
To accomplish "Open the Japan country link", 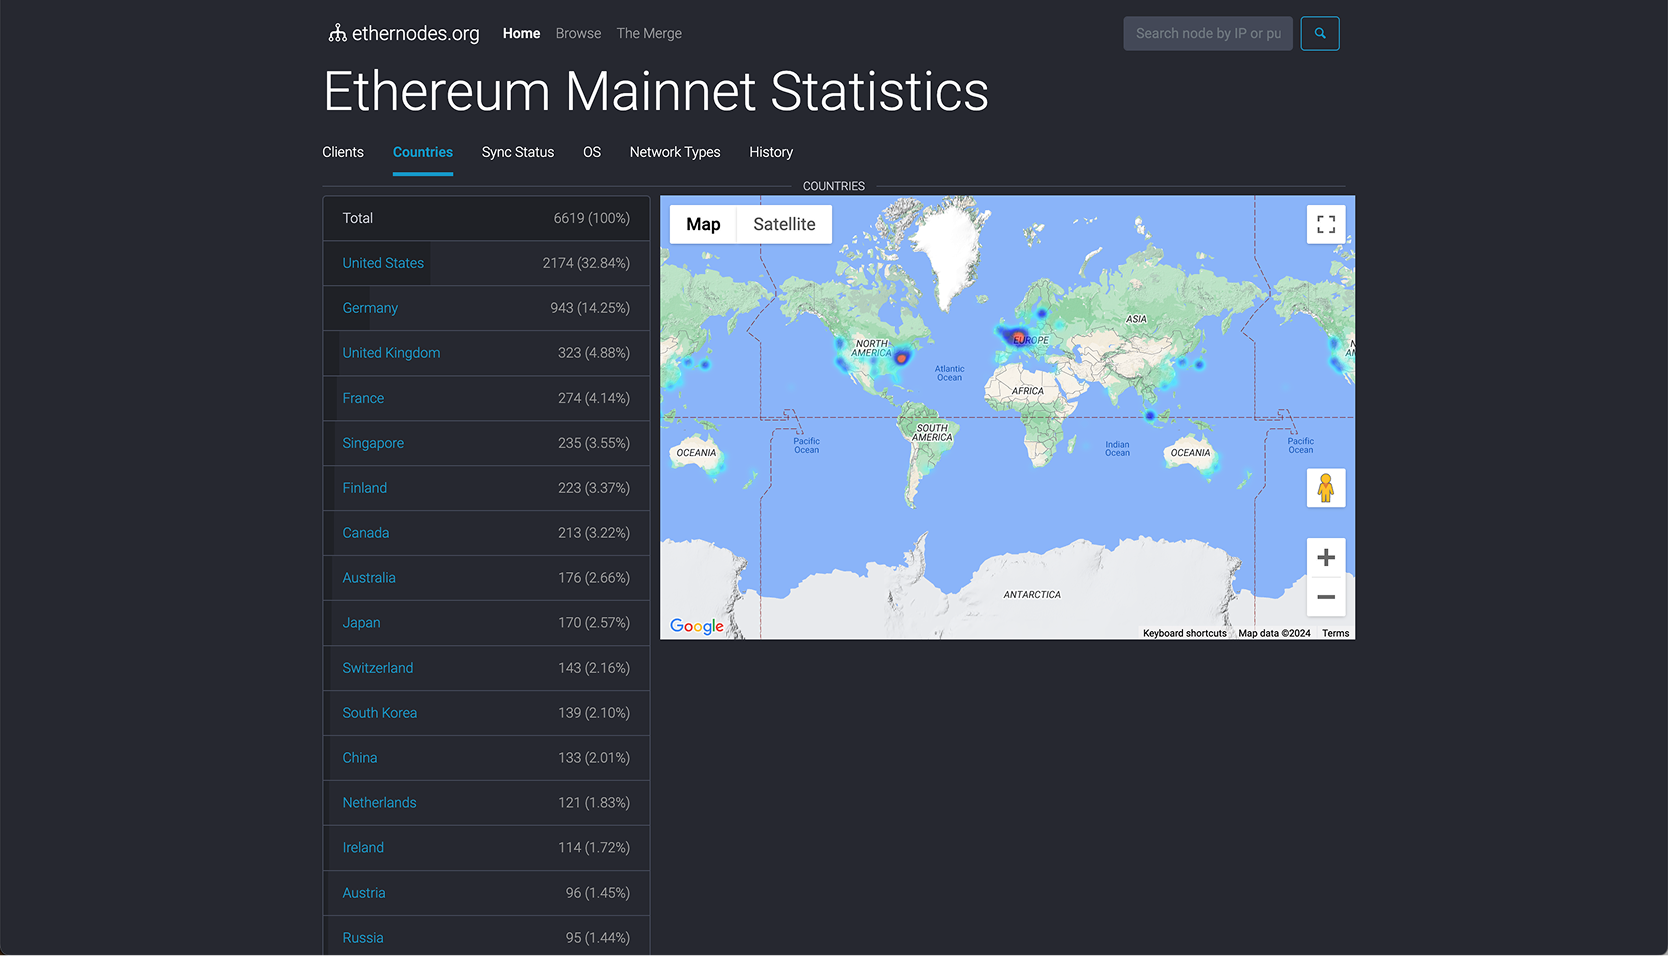I will (361, 623).
